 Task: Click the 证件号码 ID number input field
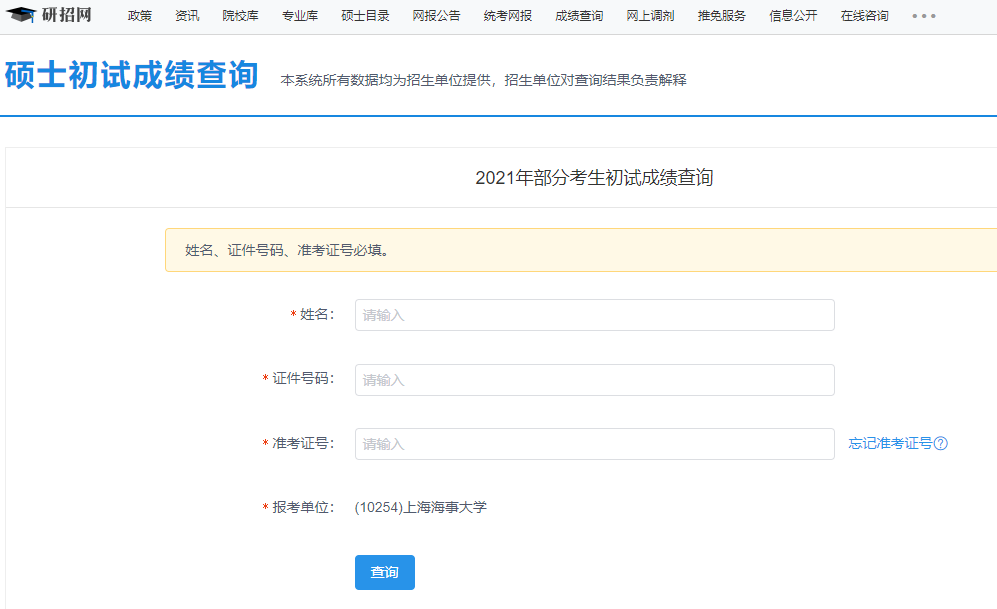coord(594,379)
